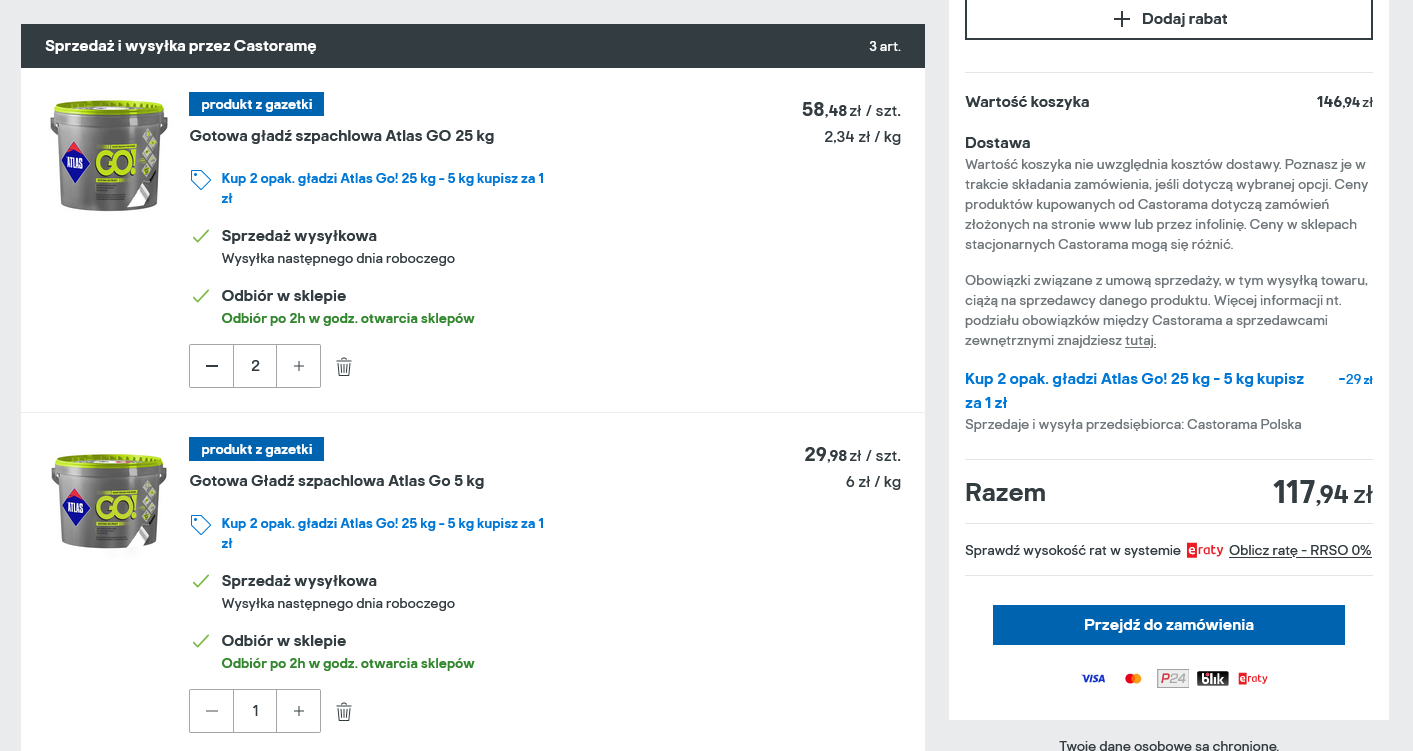Decrease quantity of Atlas Go 5 kg
1413x751 pixels.
pyautogui.click(x=212, y=711)
